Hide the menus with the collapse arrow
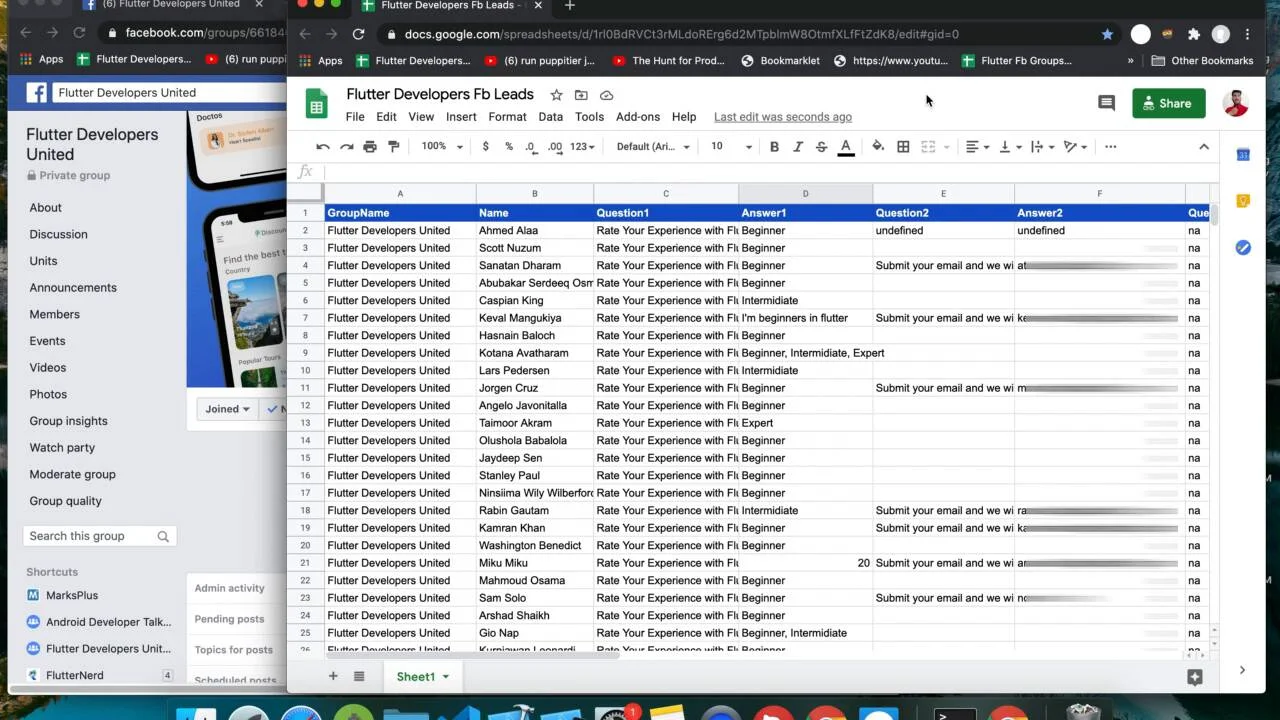 pos(1204,147)
